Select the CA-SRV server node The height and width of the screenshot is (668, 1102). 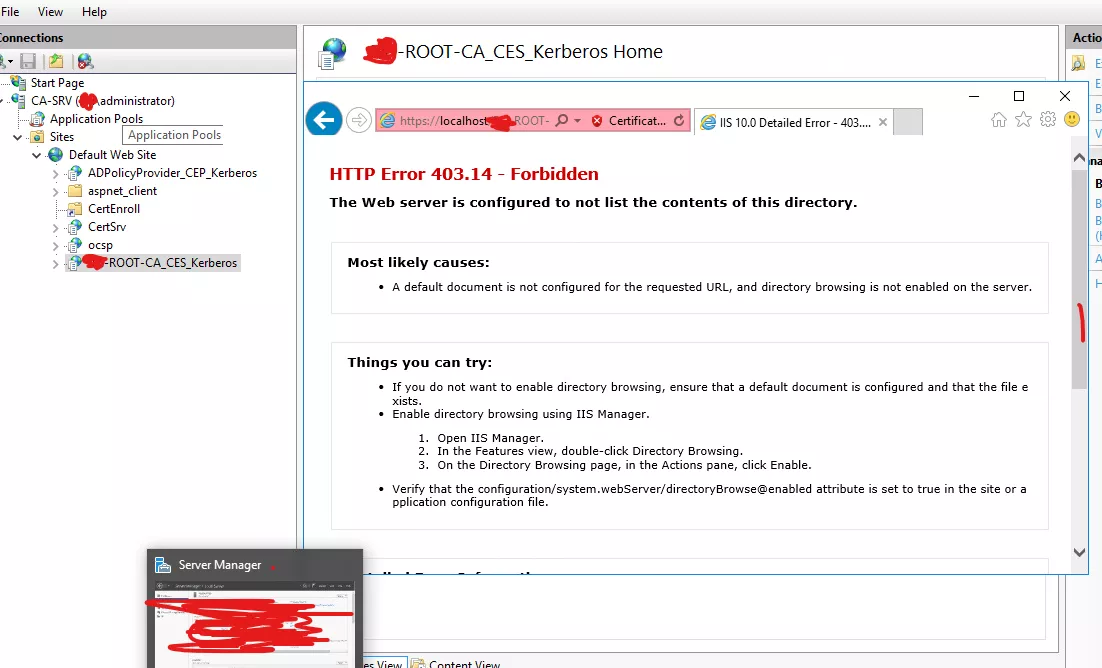click(103, 101)
